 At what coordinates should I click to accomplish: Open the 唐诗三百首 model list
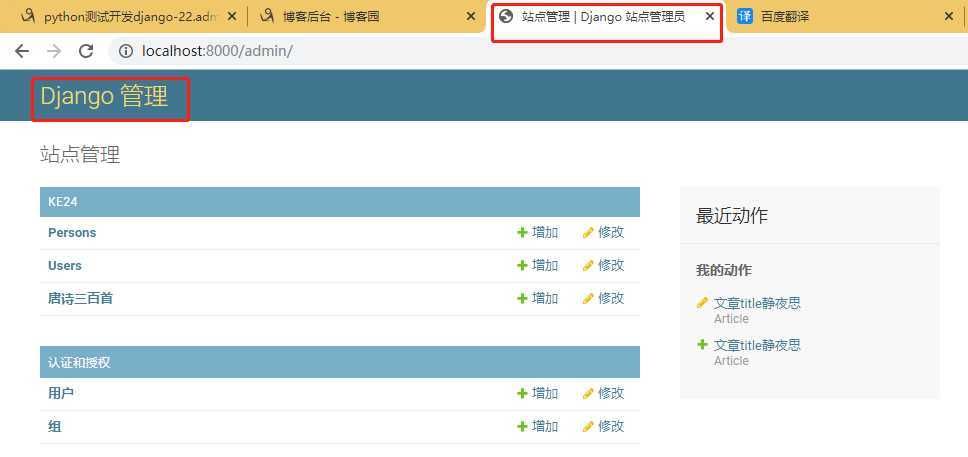80,298
